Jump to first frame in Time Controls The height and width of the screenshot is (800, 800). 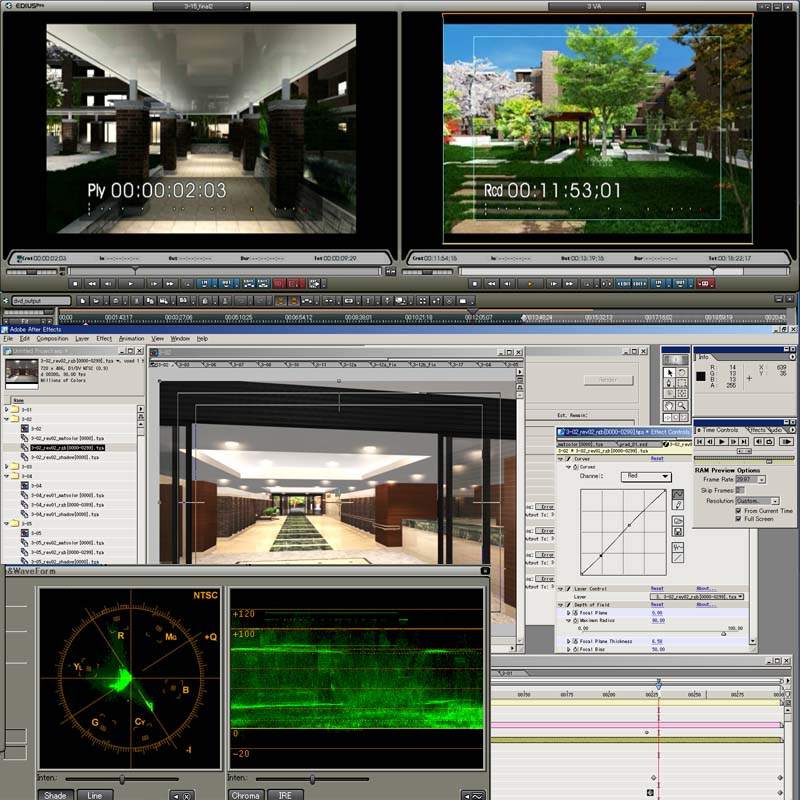click(x=699, y=441)
